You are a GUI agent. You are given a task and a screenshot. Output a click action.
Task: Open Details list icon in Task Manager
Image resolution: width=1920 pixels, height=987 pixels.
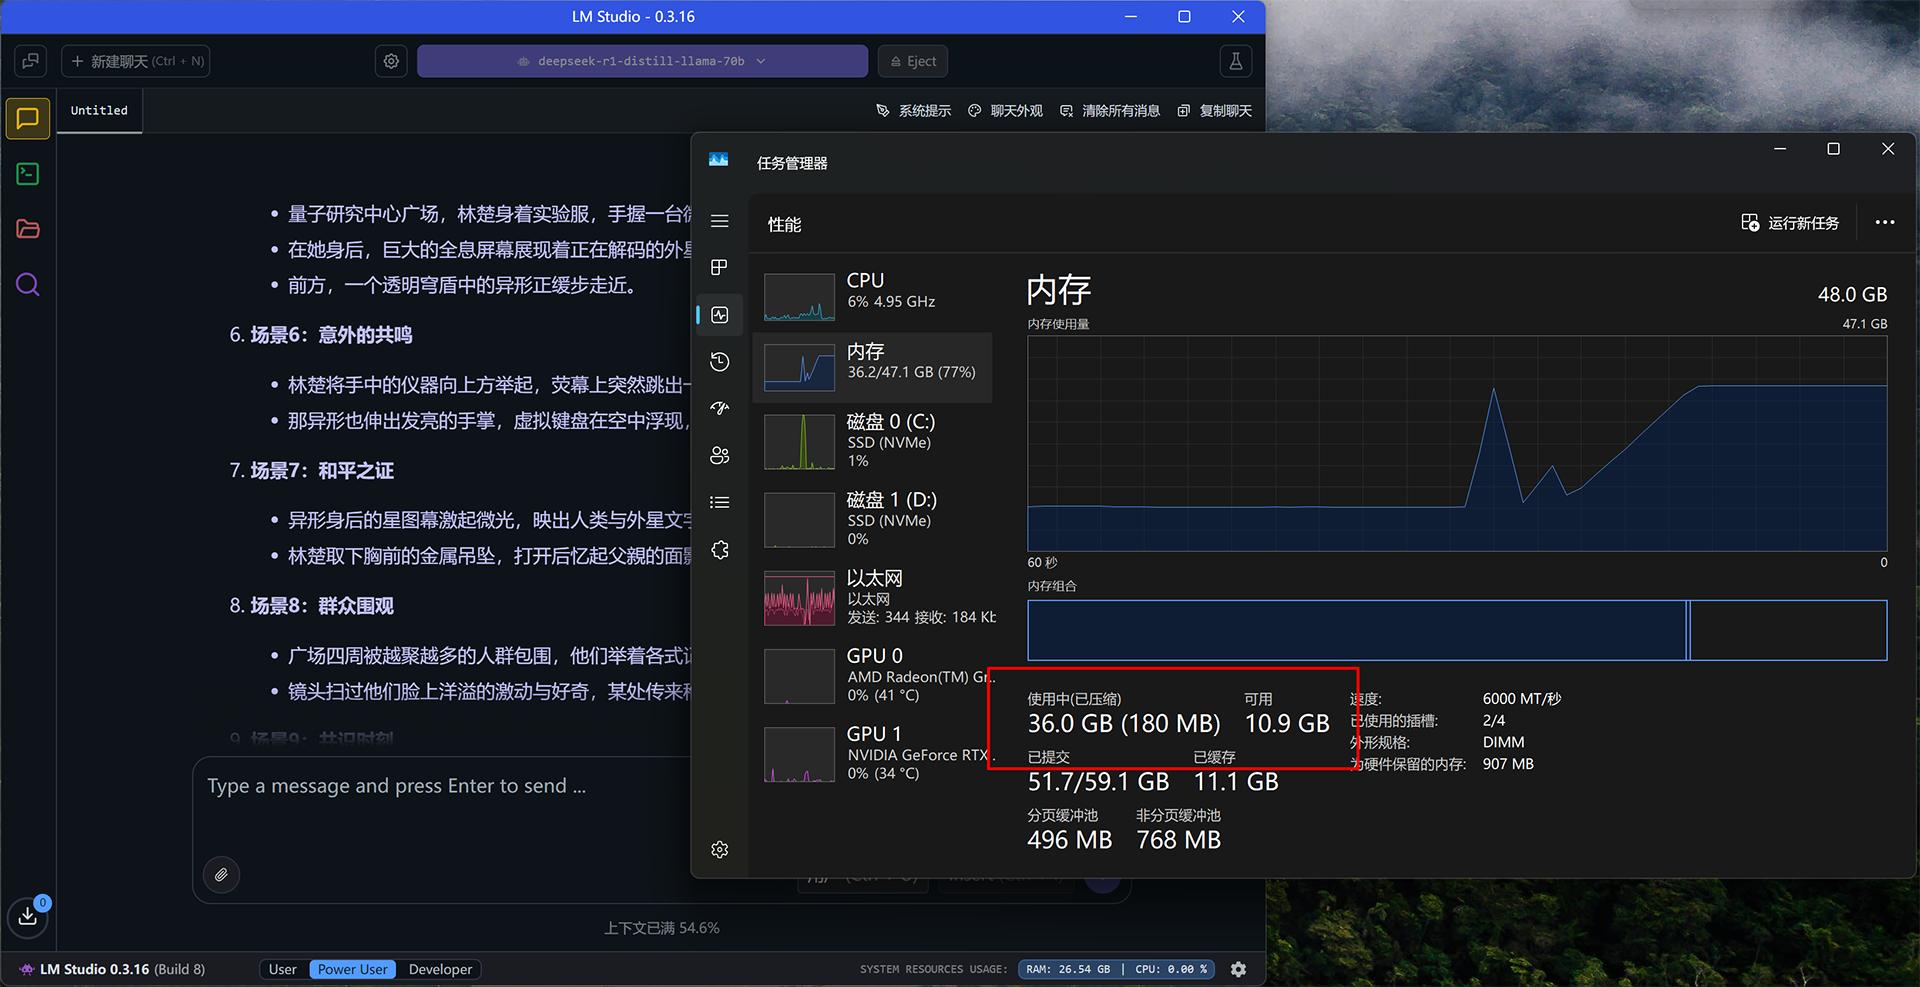tap(720, 502)
